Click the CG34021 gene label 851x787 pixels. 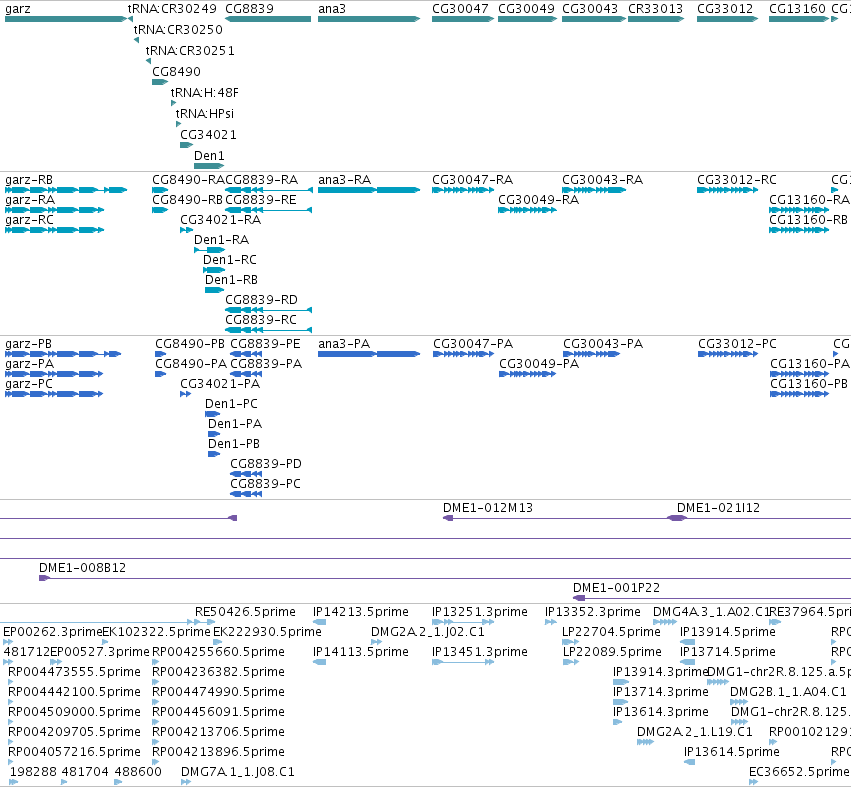tap(208, 135)
